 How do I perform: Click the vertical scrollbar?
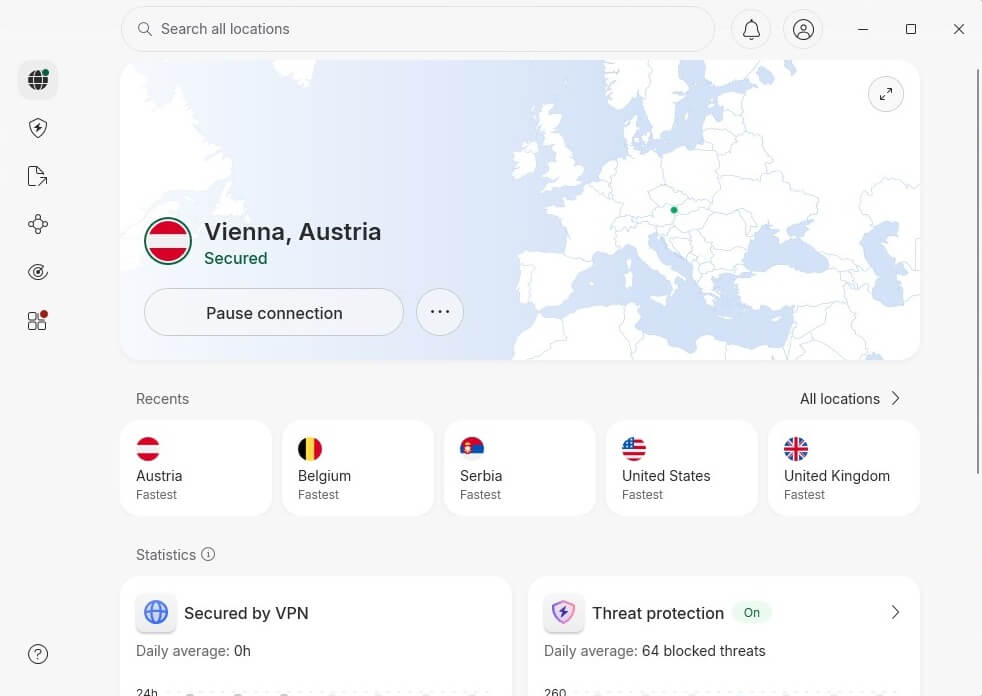click(x=978, y=271)
